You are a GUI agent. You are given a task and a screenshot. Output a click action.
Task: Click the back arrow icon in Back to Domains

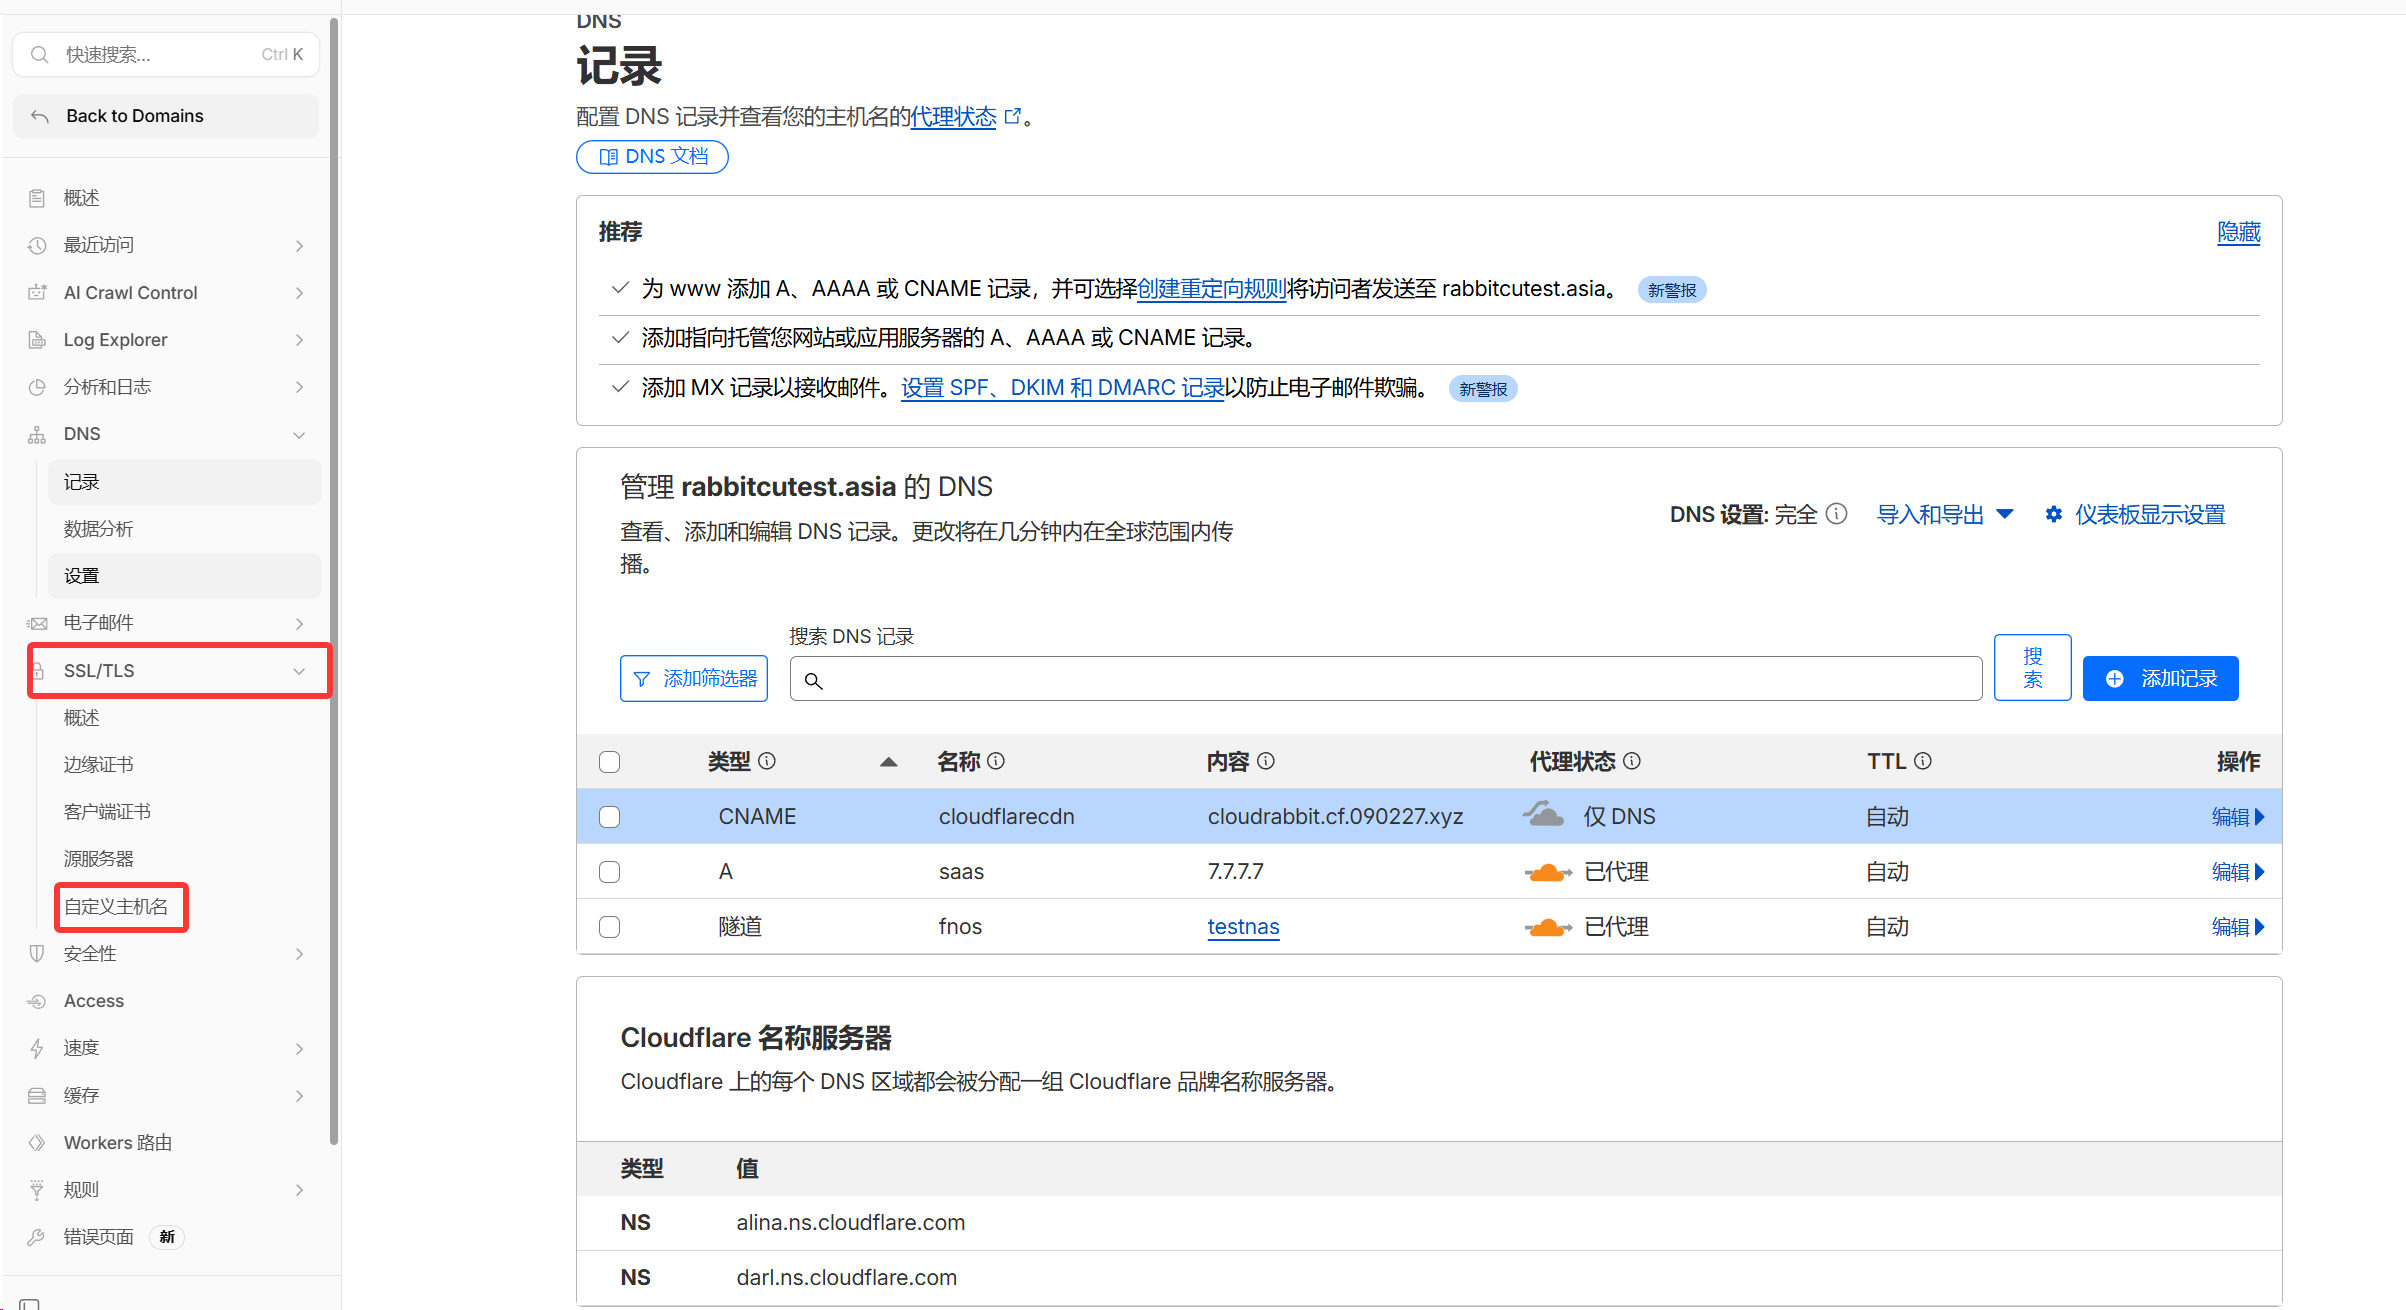(40, 116)
